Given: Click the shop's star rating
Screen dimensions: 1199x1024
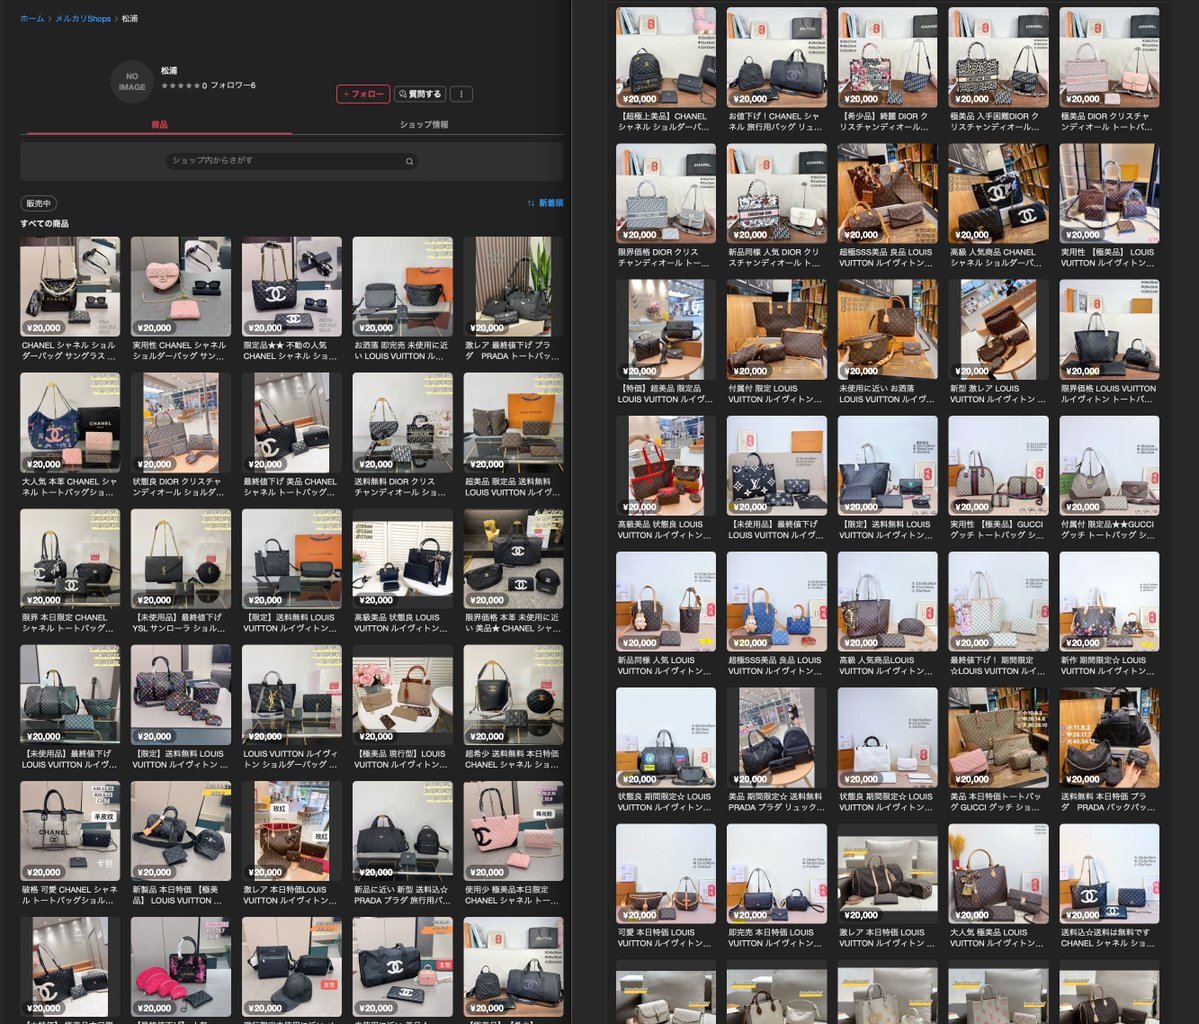Looking at the screenshot, I should 181,86.
